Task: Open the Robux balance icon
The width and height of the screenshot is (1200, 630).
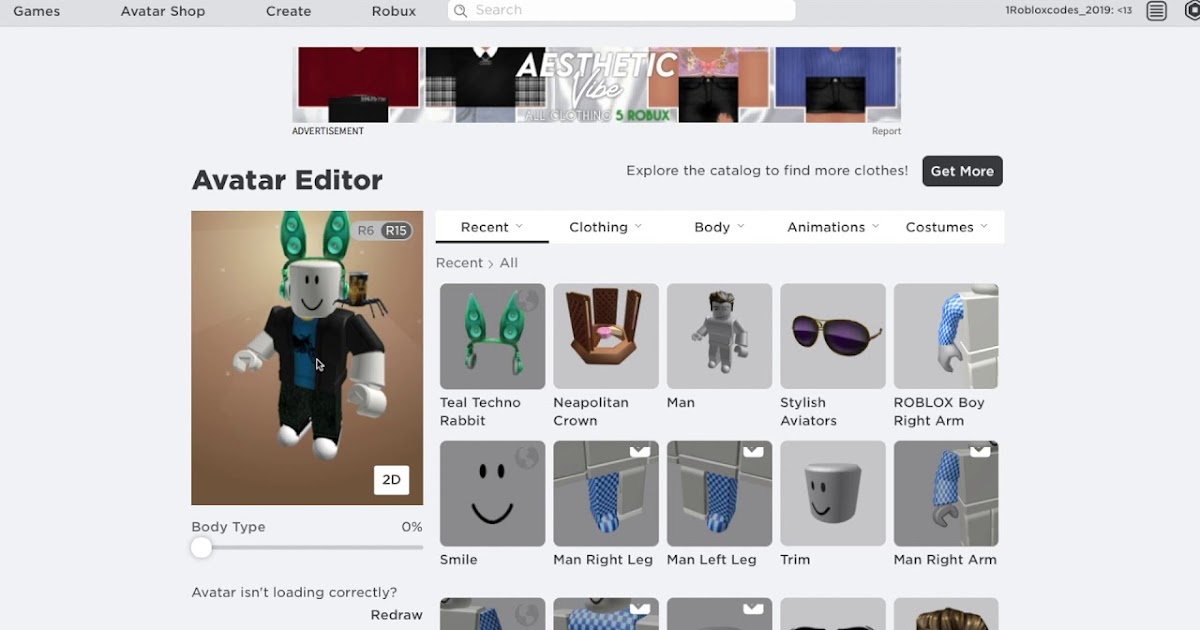Action: pyautogui.click(x=1192, y=11)
